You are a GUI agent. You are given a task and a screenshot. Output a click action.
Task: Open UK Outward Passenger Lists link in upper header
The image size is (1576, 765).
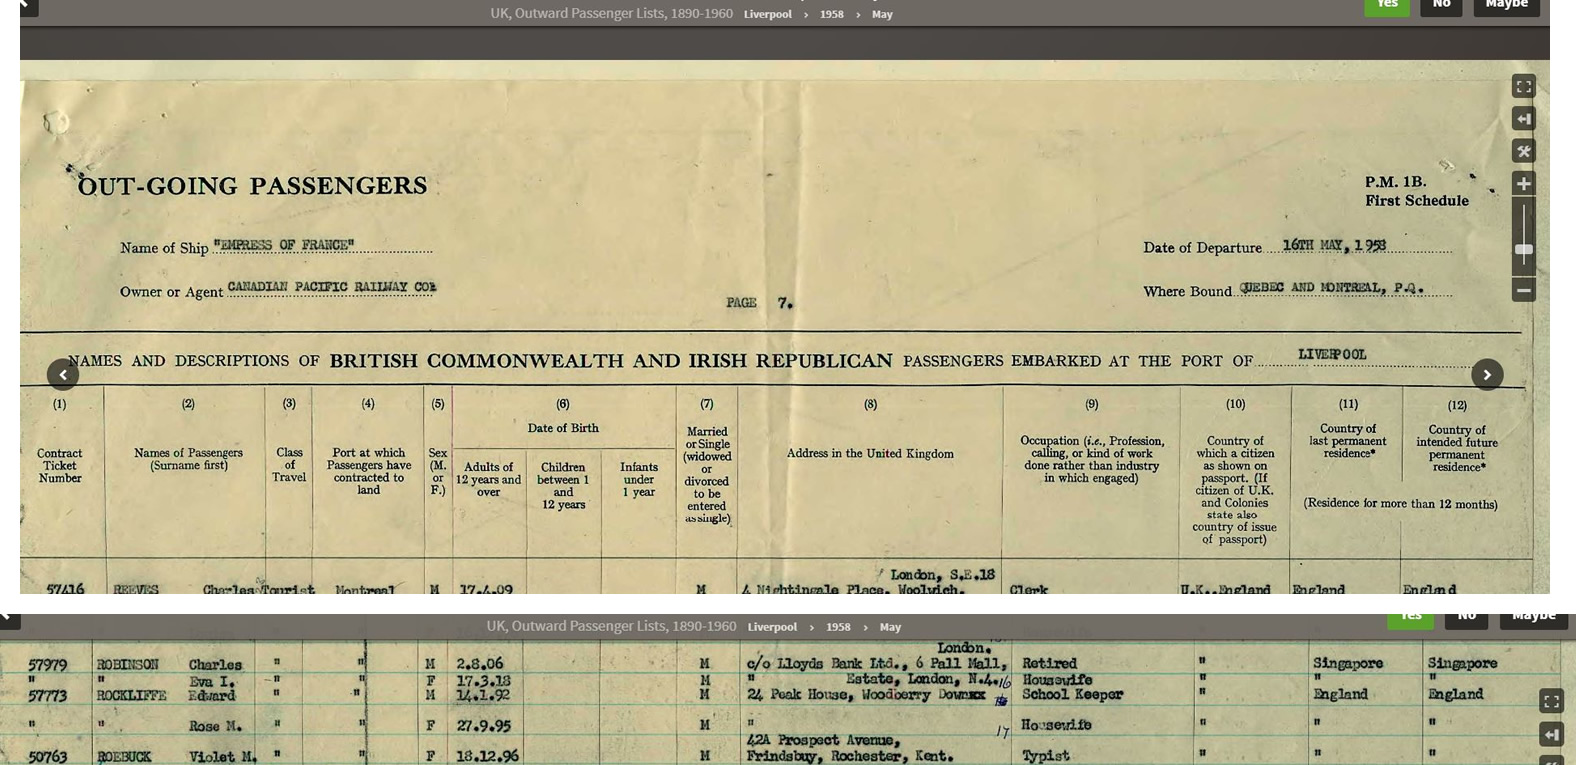[611, 13]
